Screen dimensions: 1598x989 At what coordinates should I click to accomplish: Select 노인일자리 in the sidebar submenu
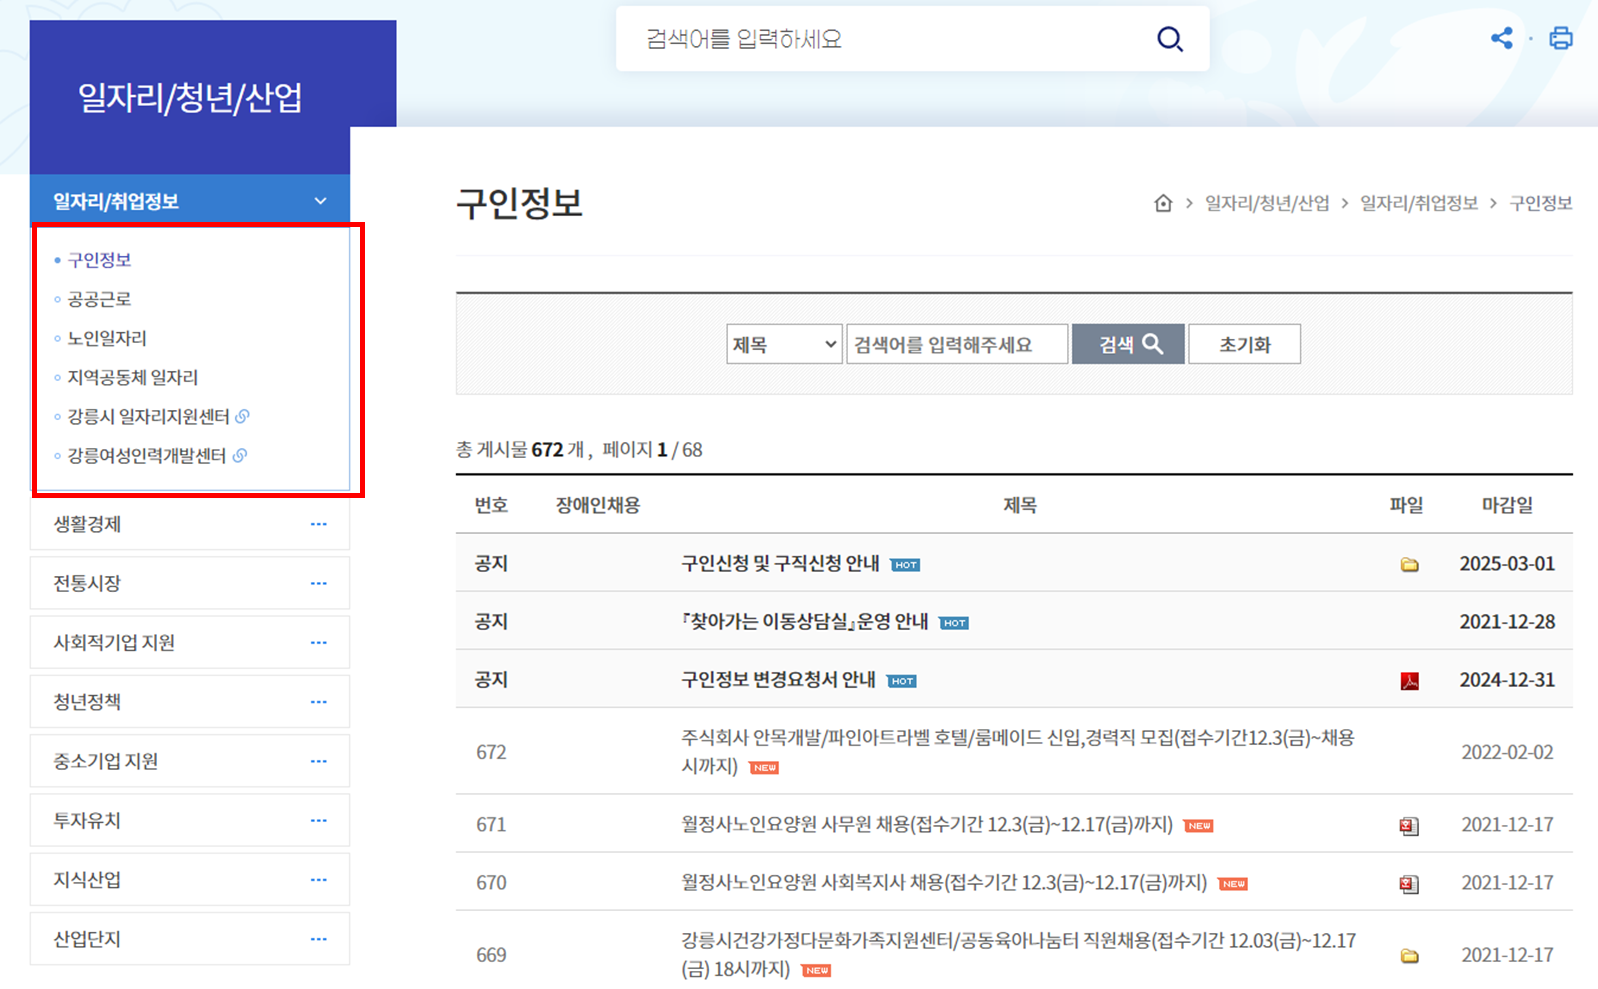click(107, 338)
